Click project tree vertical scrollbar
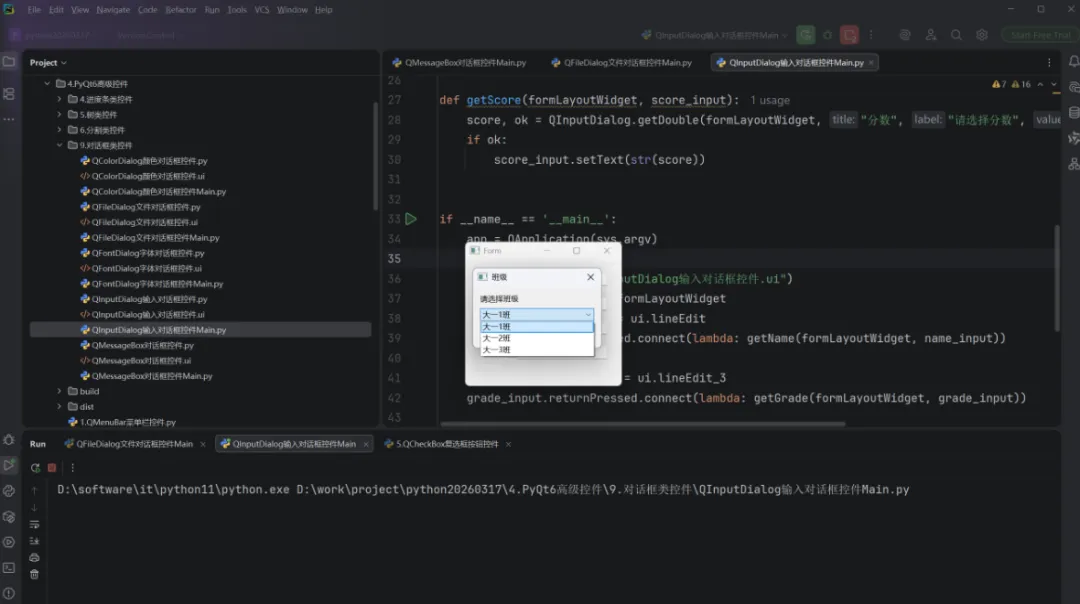The image size is (1080, 604). click(375, 157)
